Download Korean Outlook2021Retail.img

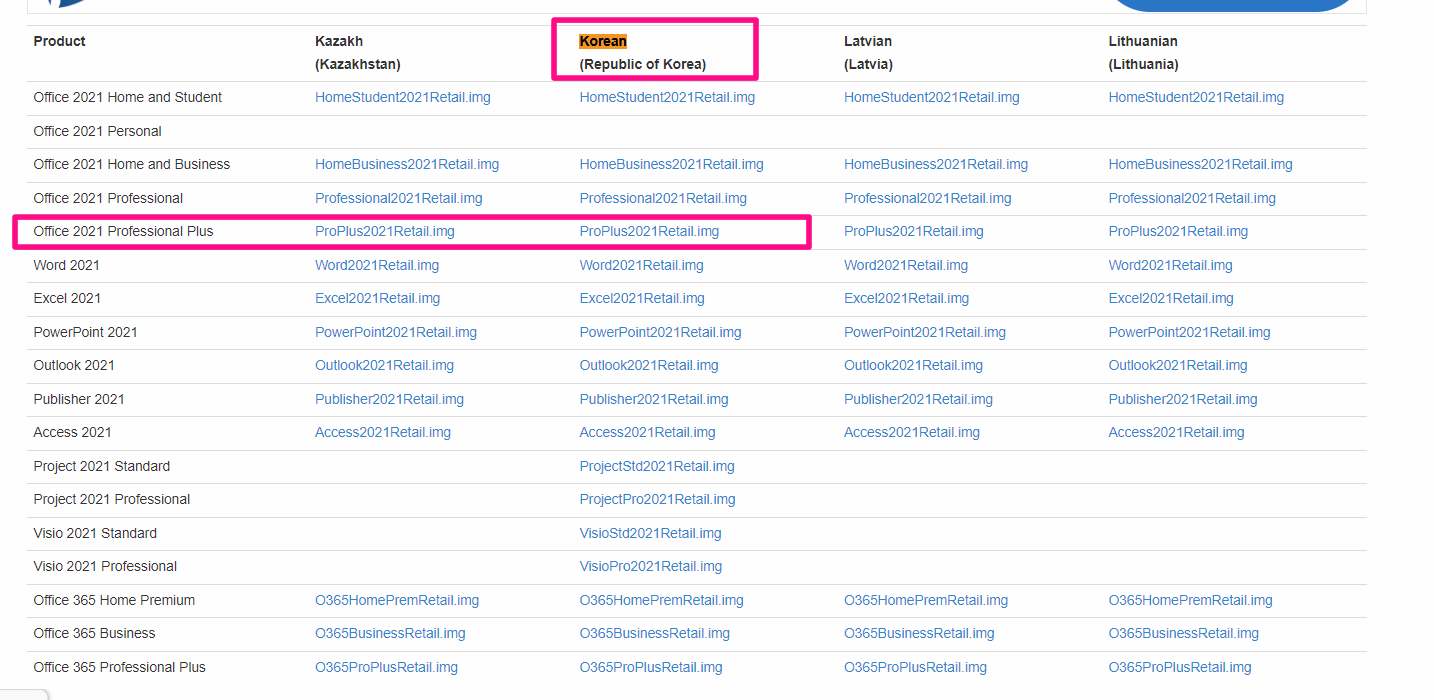649,365
